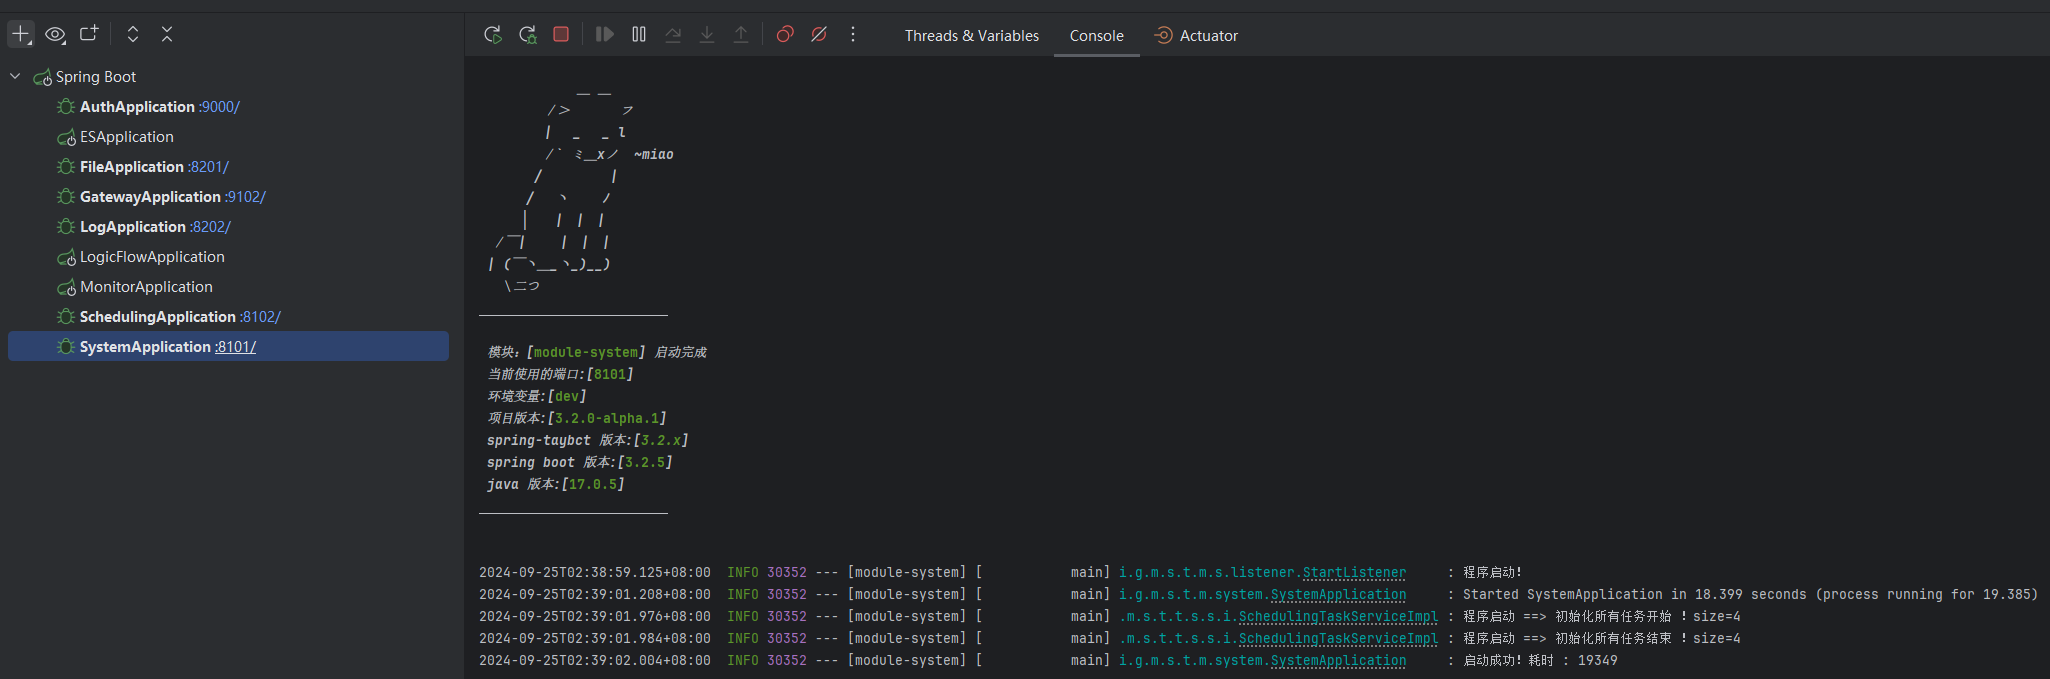Pause the program execution
This screenshot has width=2050, height=679.
click(639, 34)
